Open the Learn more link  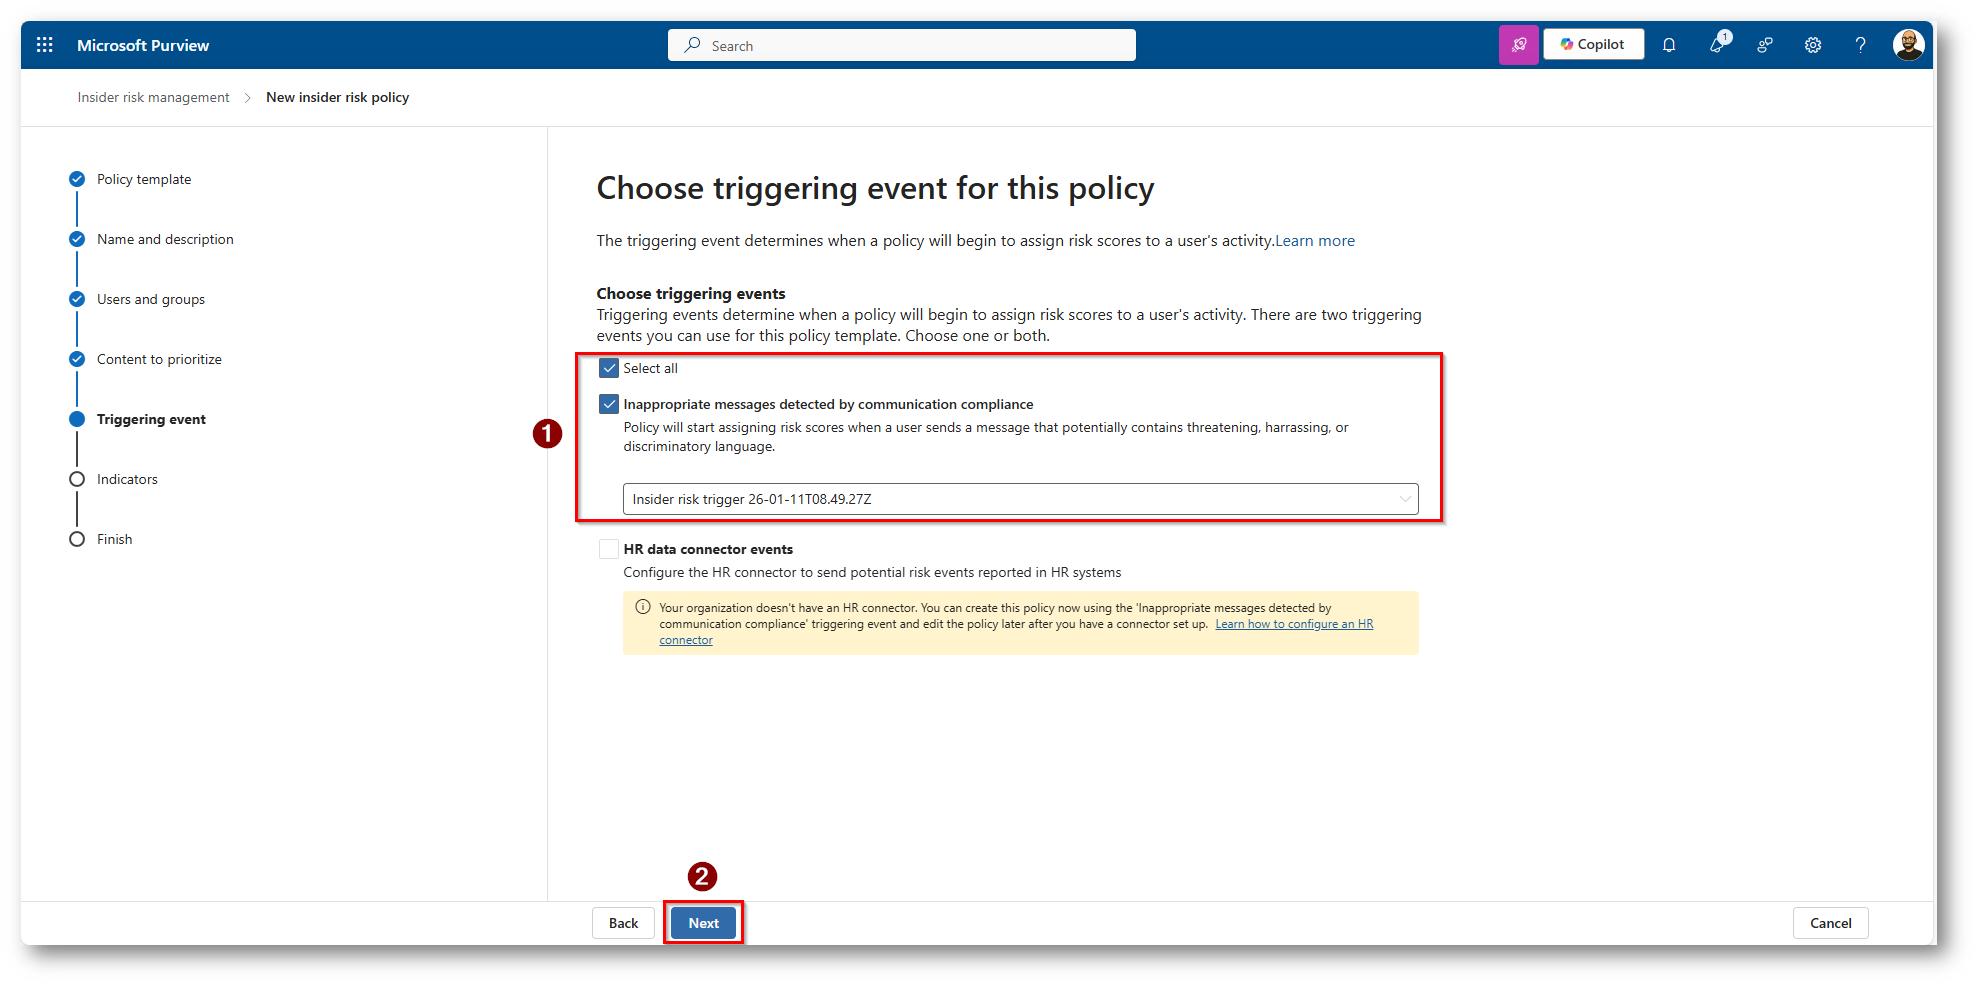pyautogui.click(x=1315, y=241)
